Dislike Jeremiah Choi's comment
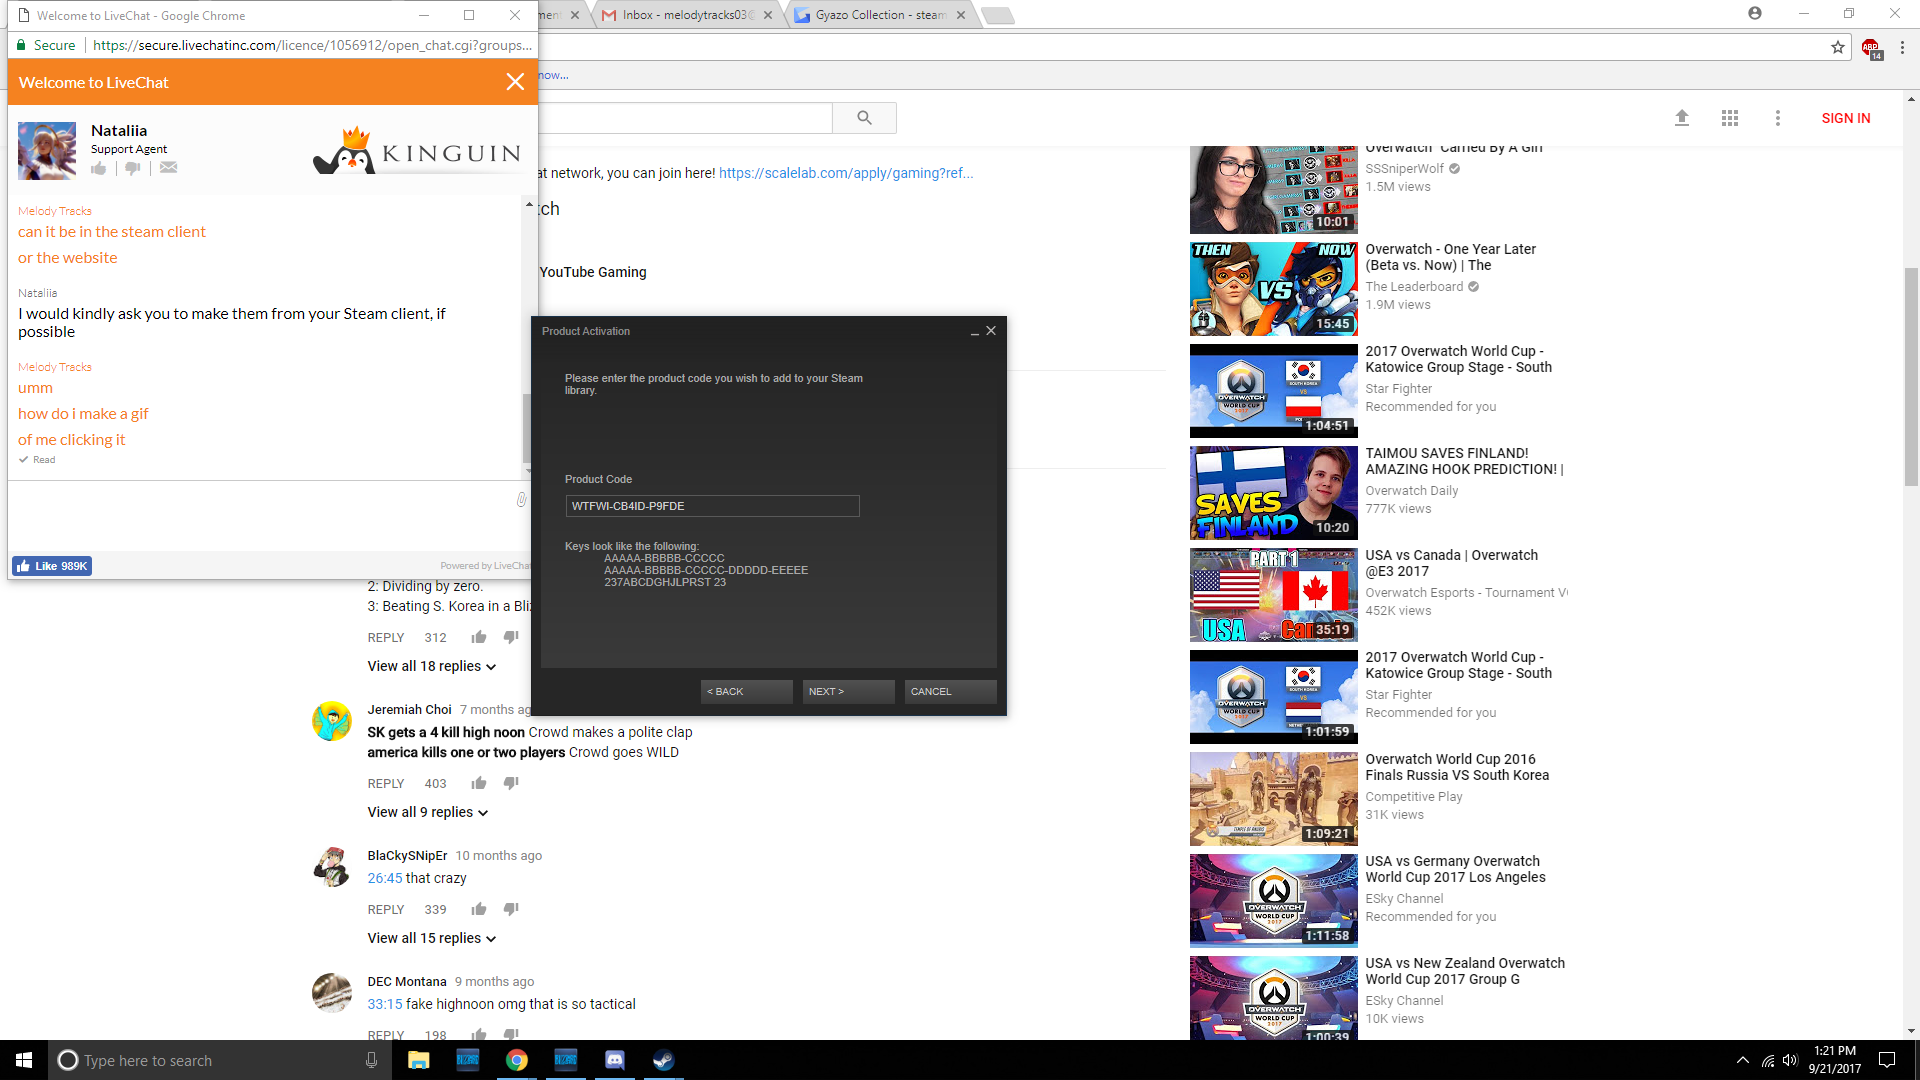The width and height of the screenshot is (1920, 1080). [511, 783]
